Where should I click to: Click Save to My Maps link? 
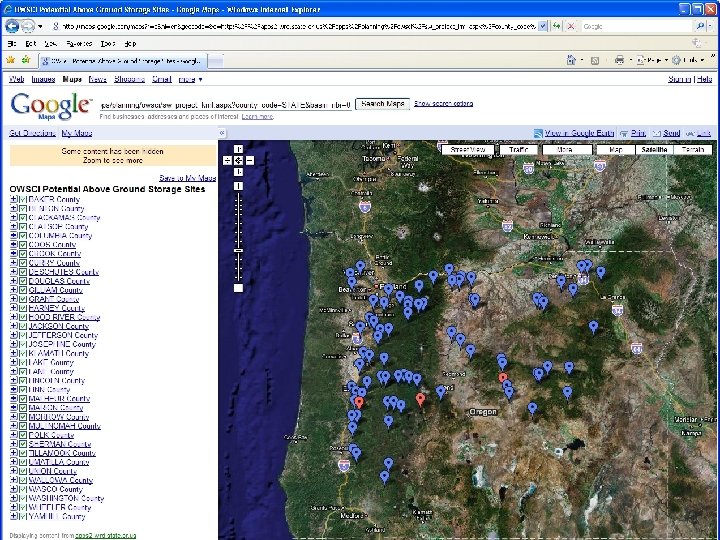tap(187, 178)
